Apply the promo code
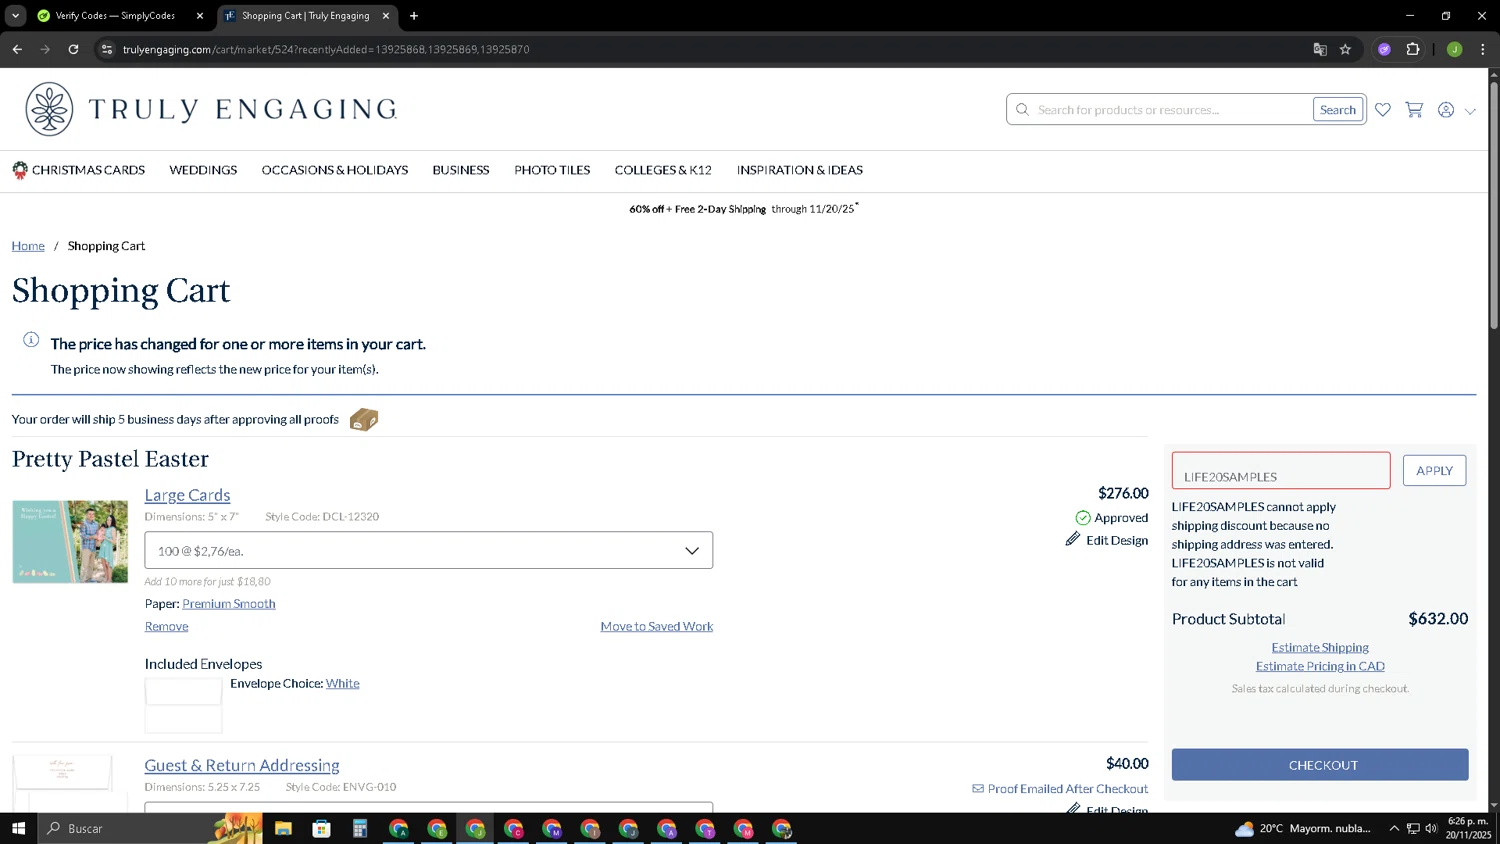1500x844 pixels. [1434, 471]
